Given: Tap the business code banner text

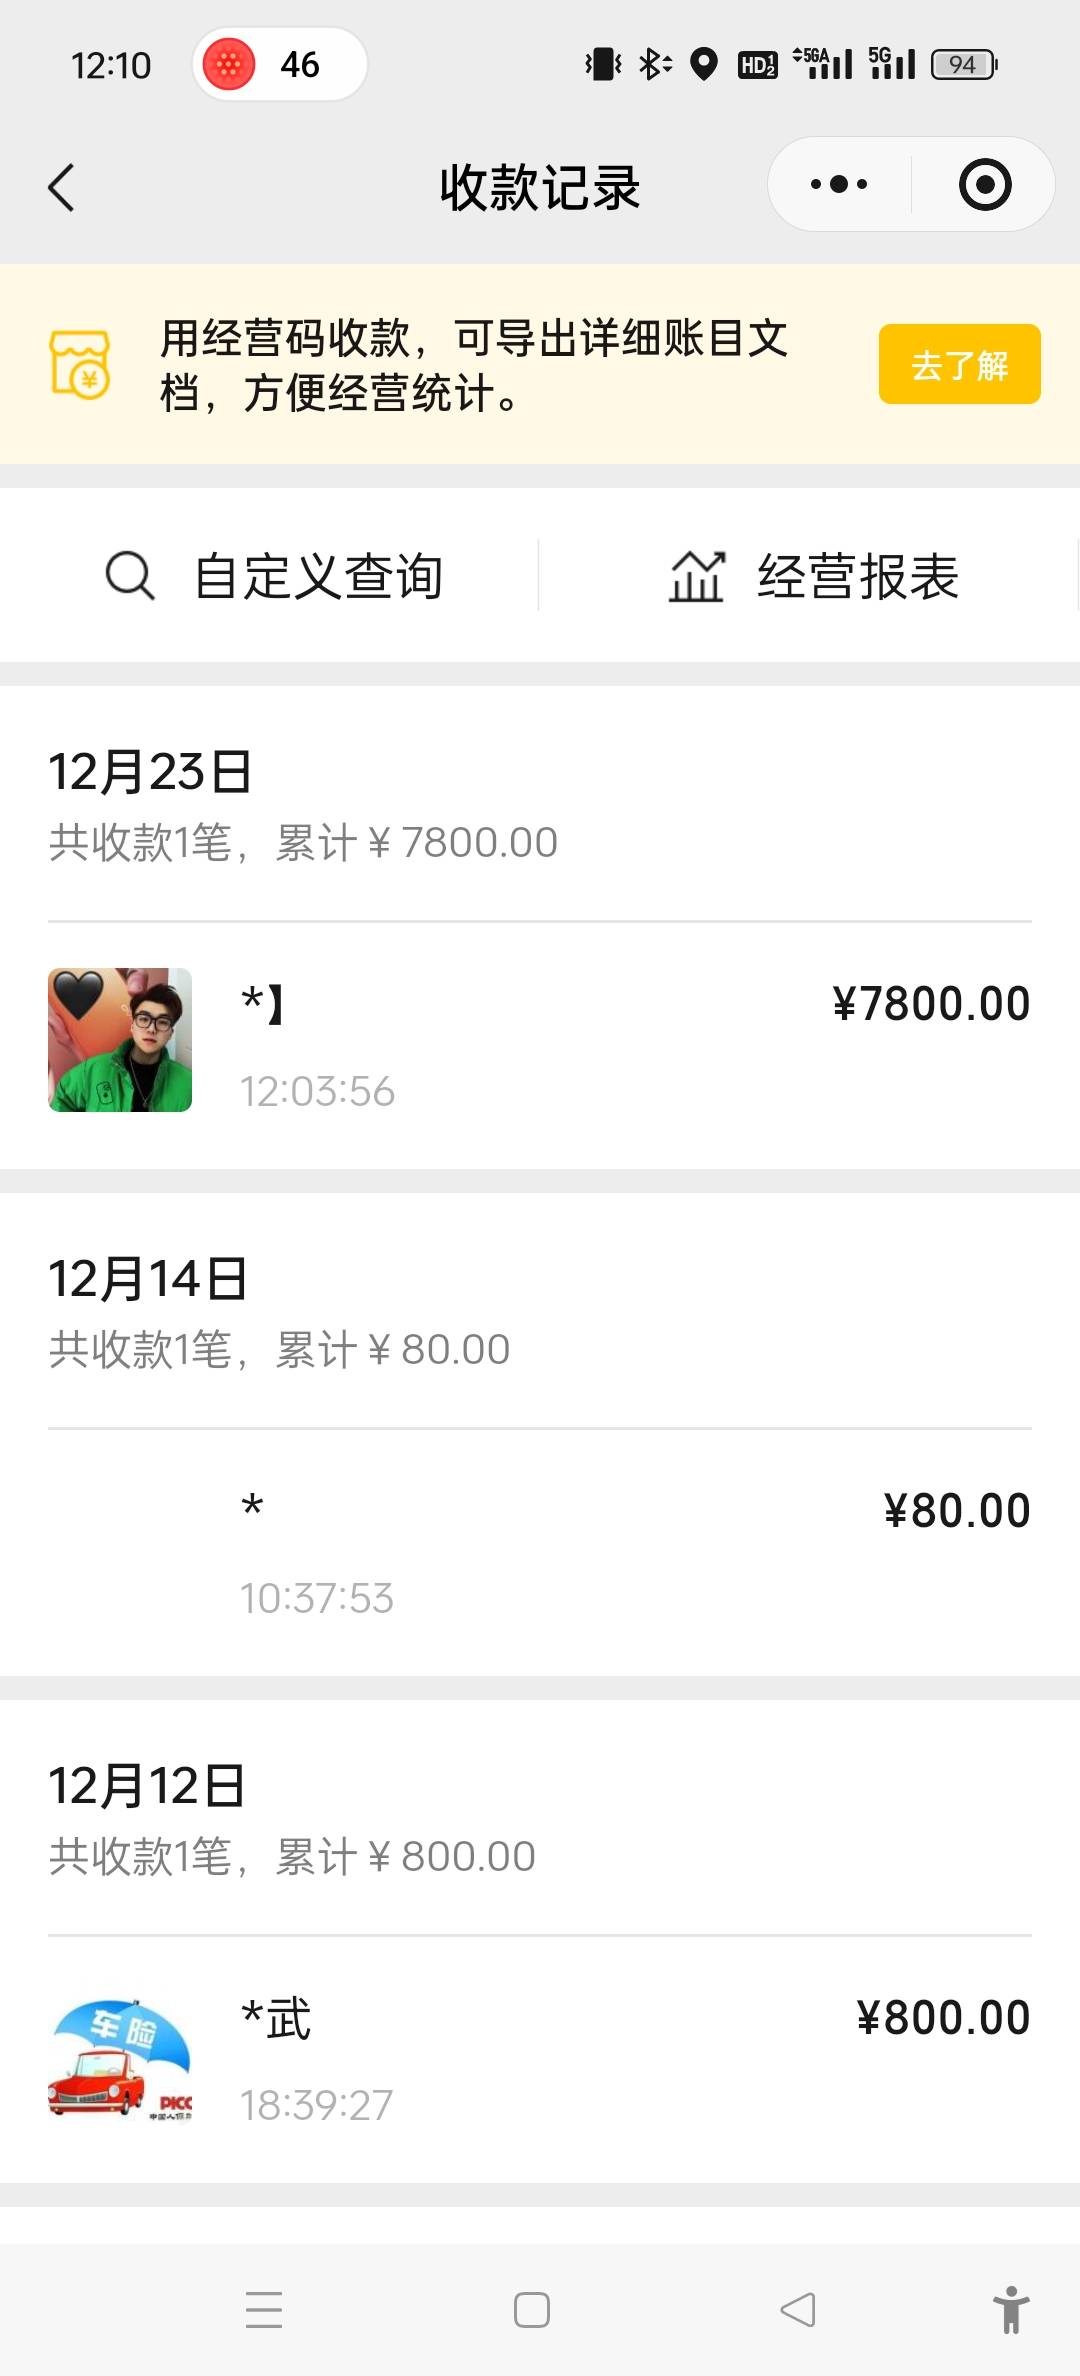Looking at the screenshot, I should [x=474, y=365].
